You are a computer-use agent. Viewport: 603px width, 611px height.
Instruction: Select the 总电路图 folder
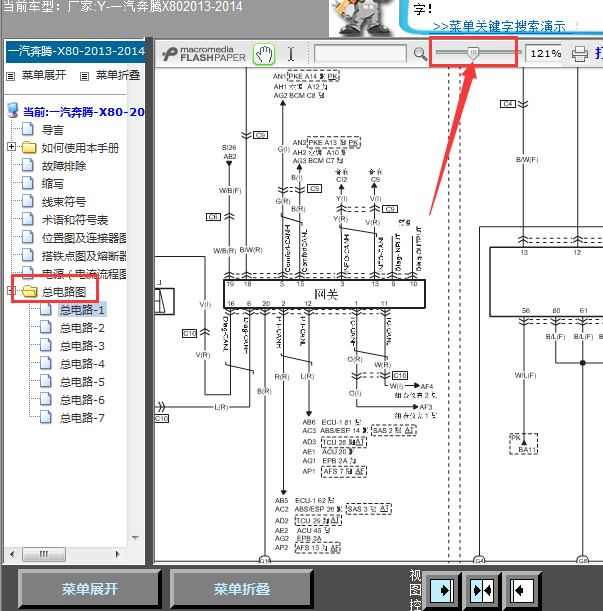tap(64, 291)
